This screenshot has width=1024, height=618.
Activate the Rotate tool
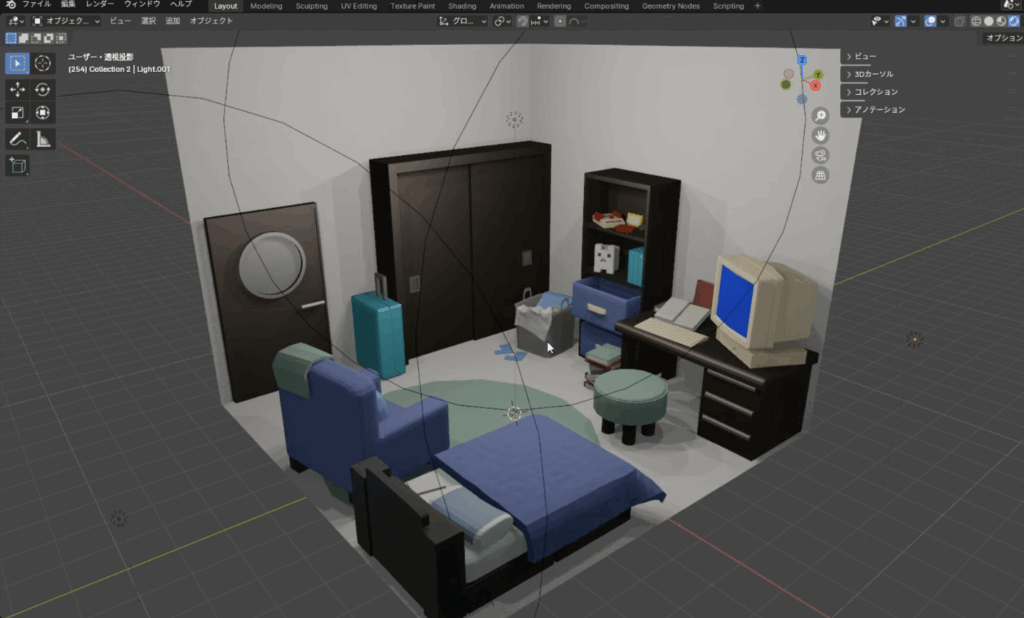click(43, 89)
